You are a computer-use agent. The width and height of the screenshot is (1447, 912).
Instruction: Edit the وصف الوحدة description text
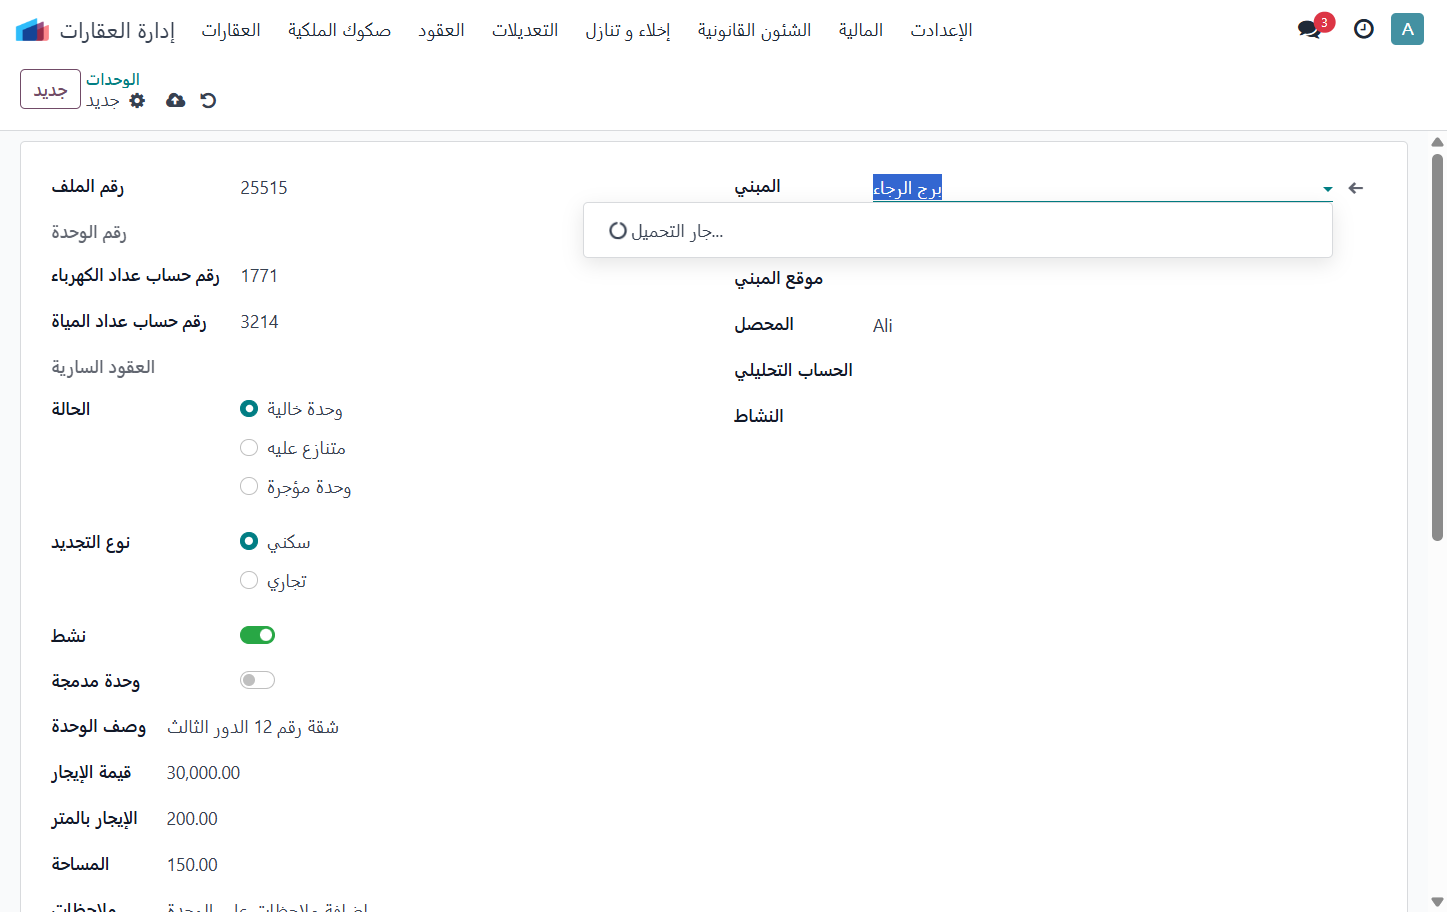253,727
